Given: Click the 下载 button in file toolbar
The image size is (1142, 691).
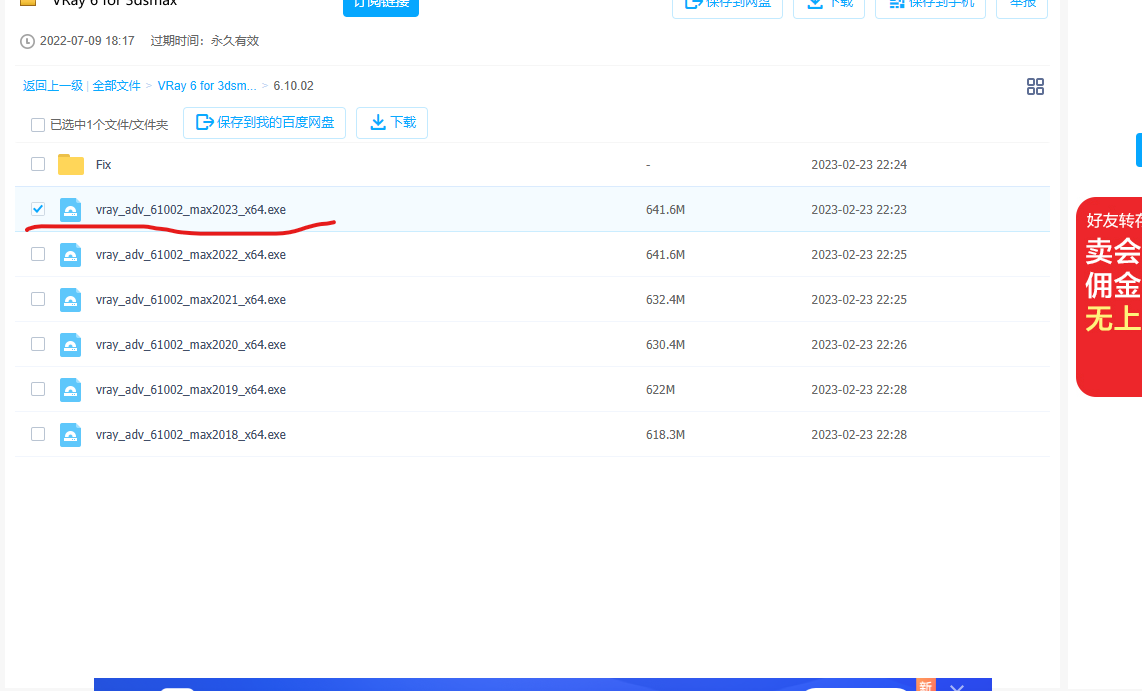Looking at the screenshot, I should pyautogui.click(x=392, y=122).
